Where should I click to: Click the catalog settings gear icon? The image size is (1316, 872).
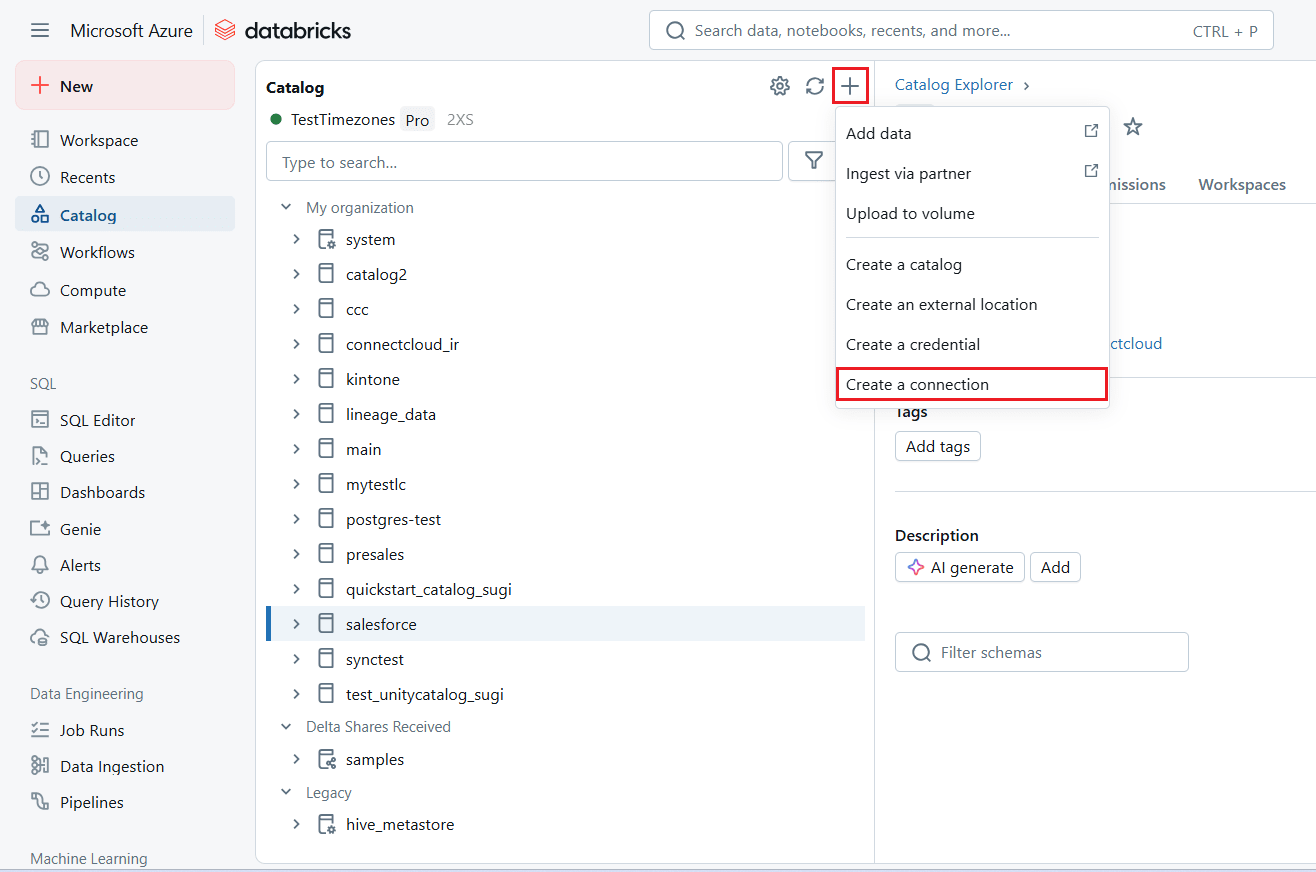[779, 86]
